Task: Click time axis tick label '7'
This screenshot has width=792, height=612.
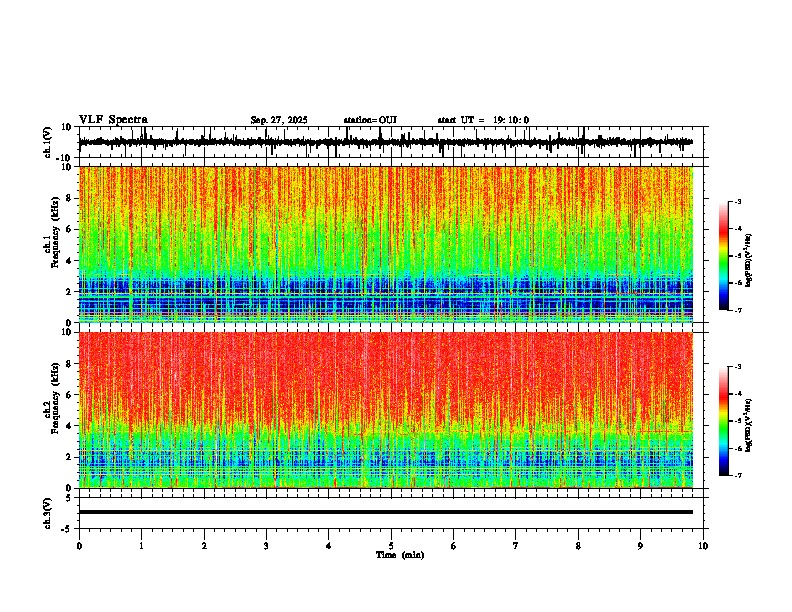Action: [x=516, y=546]
